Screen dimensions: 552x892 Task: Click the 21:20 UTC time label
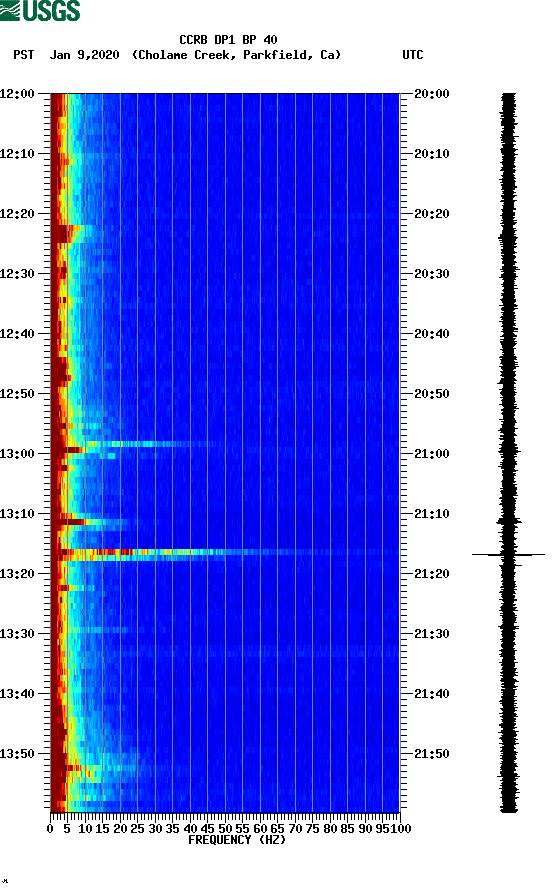click(432, 573)
